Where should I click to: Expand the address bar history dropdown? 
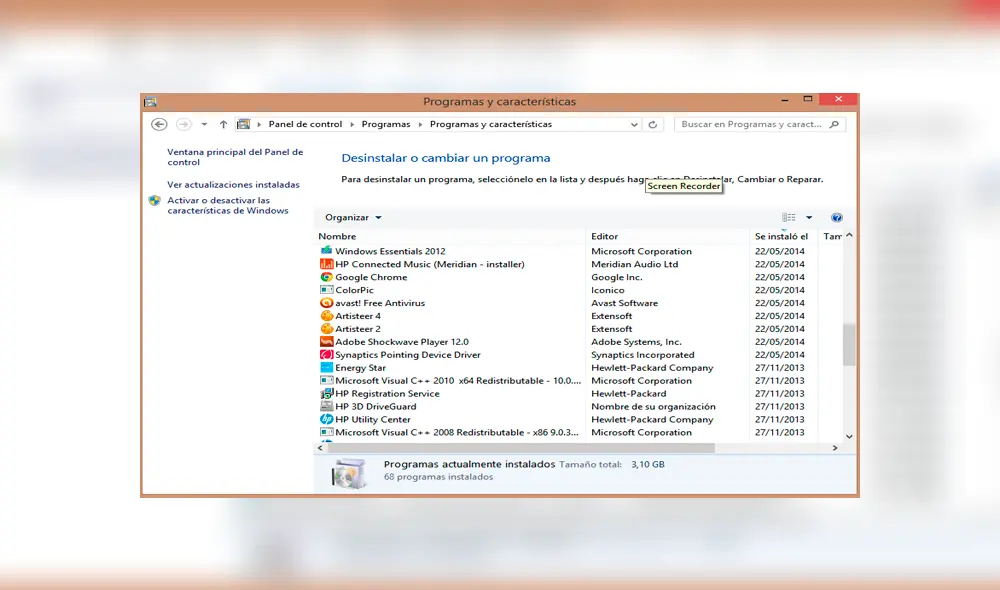(634, 123)
